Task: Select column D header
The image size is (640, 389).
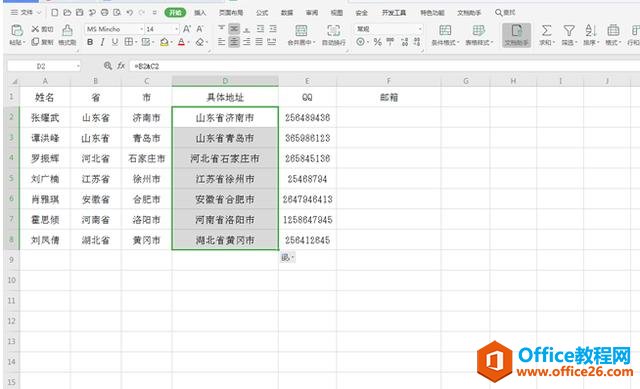Action: coord(225,81)
